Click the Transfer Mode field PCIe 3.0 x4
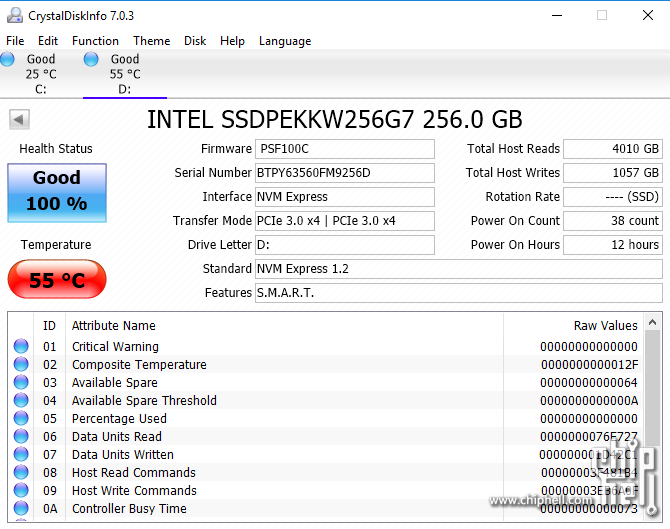The height and width of the screenshot is (529, 670). 345,220
